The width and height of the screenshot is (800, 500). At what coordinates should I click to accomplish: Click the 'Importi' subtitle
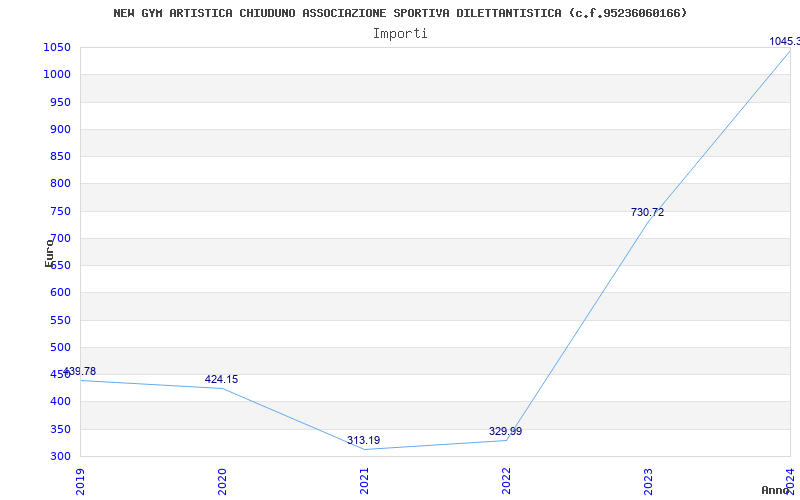tap(400, 34)
